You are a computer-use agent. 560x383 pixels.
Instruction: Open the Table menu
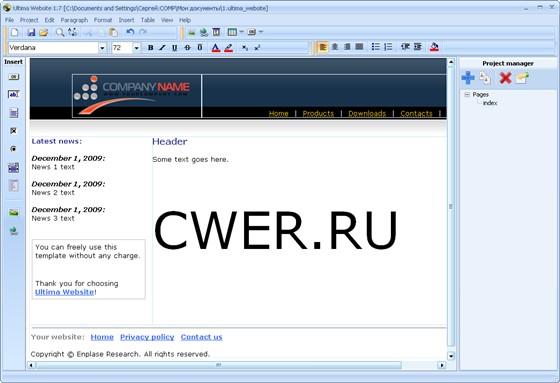coord(148,20)
